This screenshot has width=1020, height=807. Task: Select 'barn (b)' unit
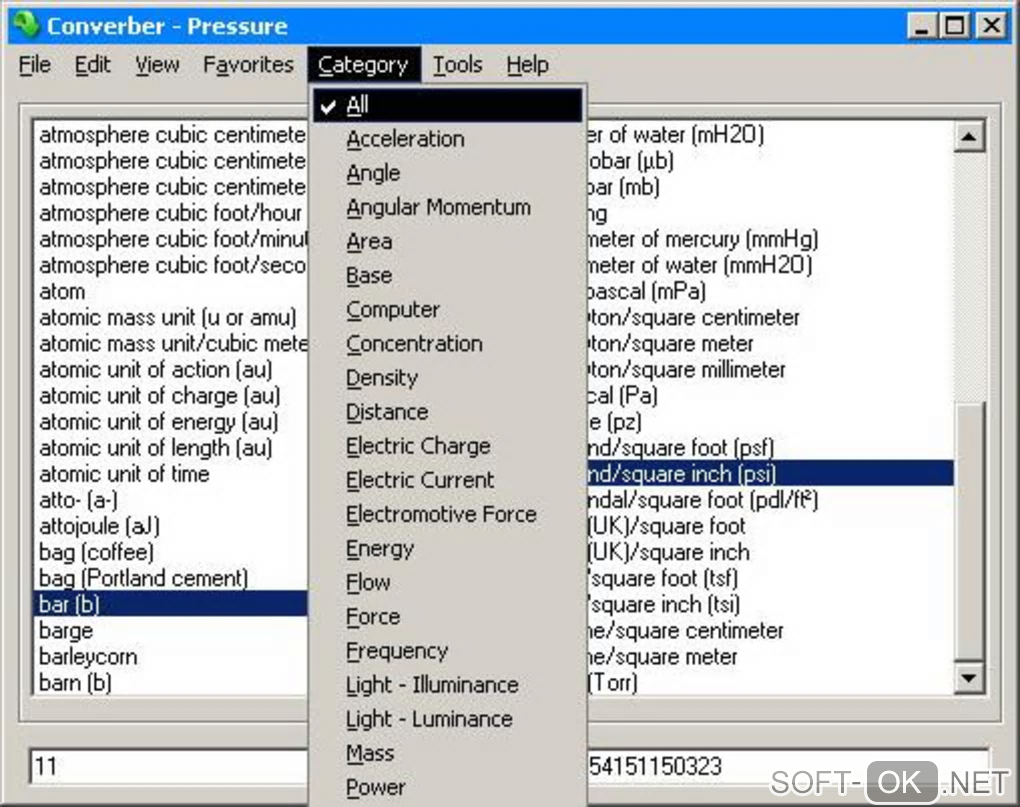tap(170, 683)
